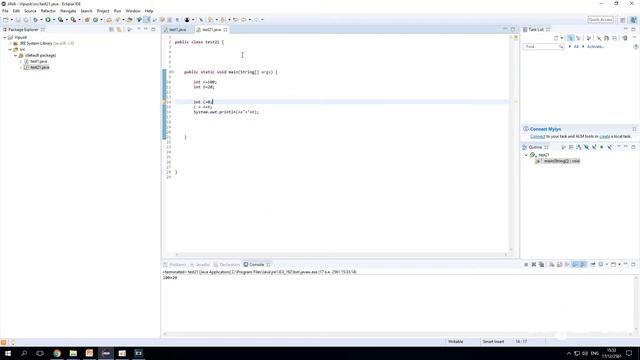
Task: Click the Java perspective icon at top right
Action: click(633, 20)
